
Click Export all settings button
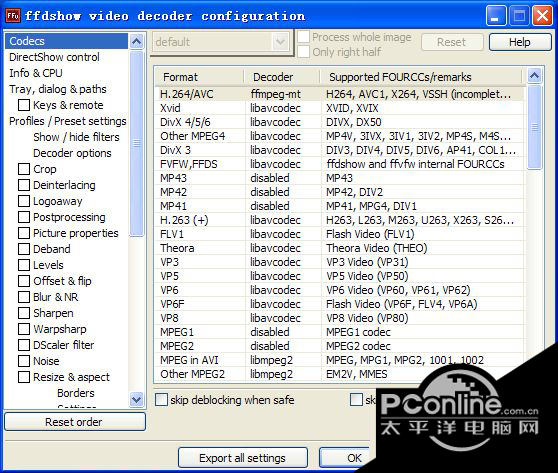coord(243,458)
